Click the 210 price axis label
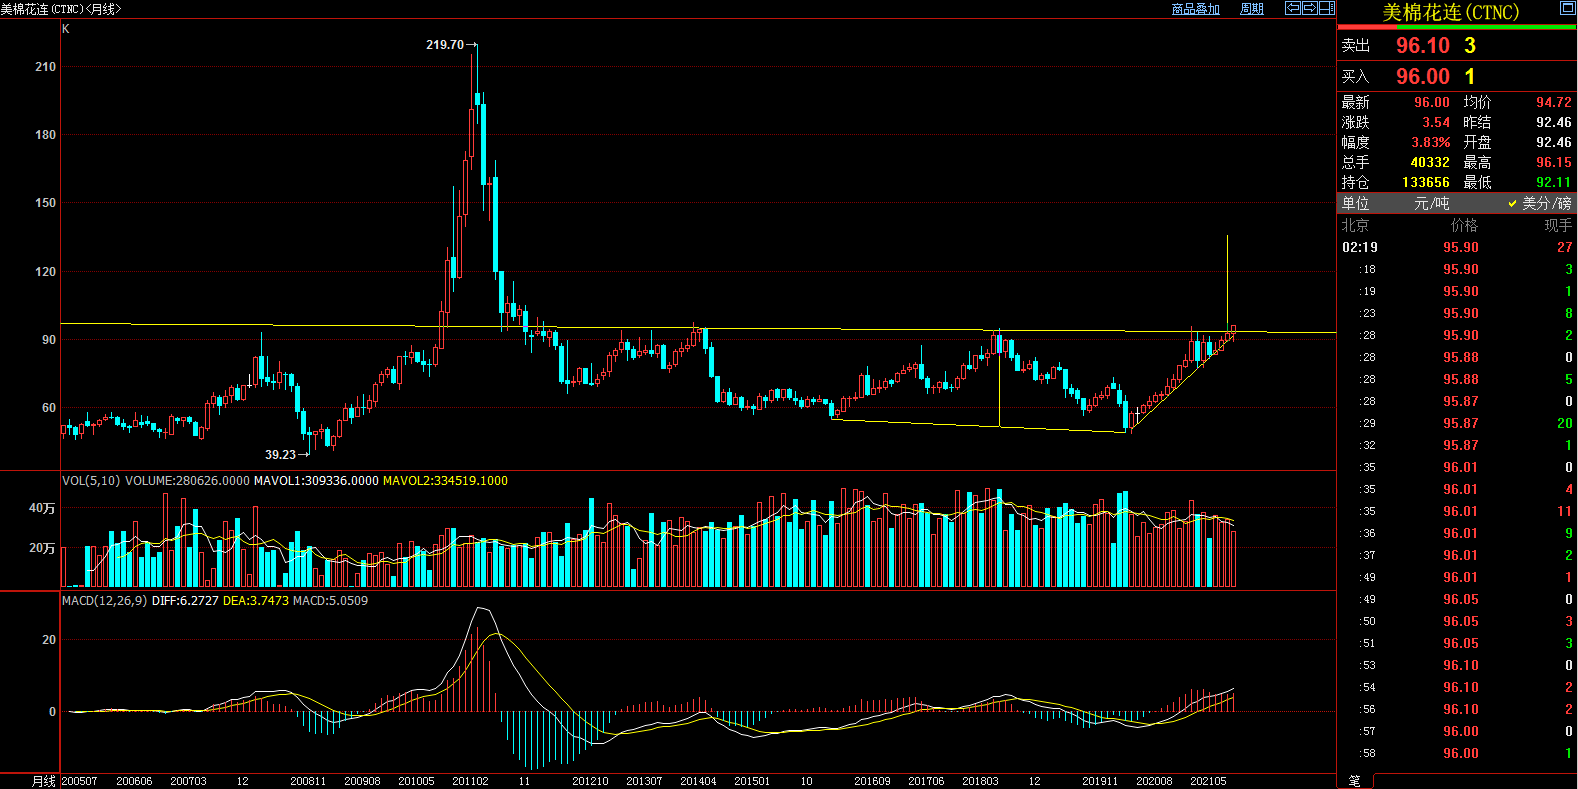1578x789 pixels. click(45, 67)
